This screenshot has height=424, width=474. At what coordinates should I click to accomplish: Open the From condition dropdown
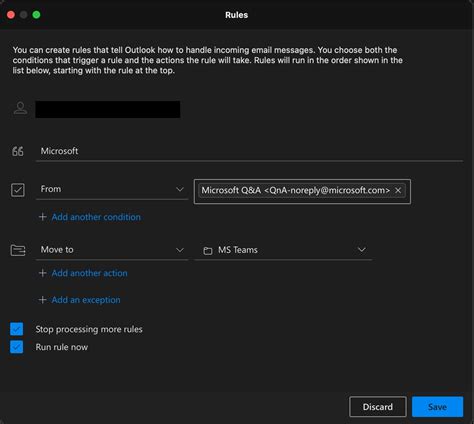[x=112, y=189]
